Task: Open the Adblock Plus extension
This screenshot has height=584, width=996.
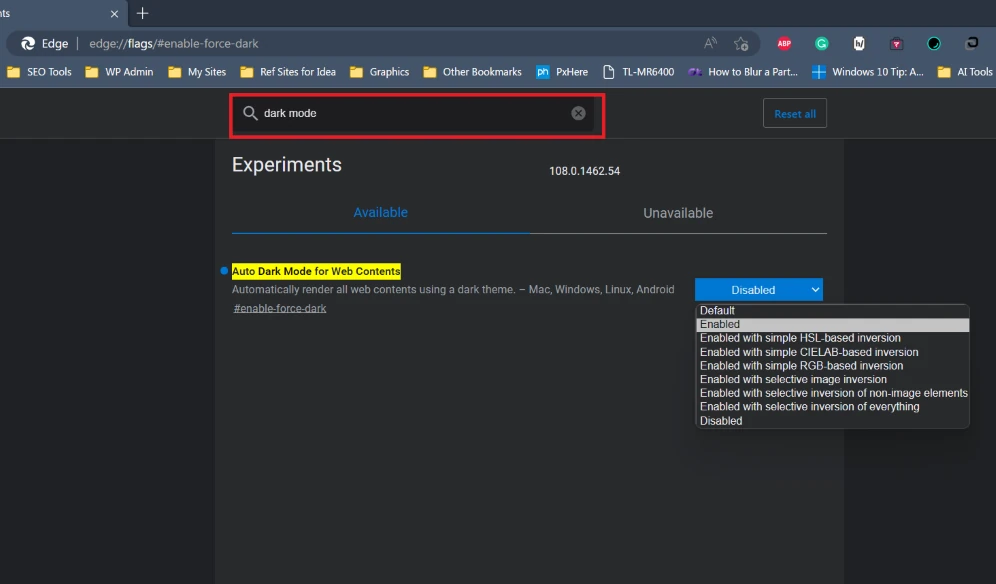Action: (x=784, y=43)
